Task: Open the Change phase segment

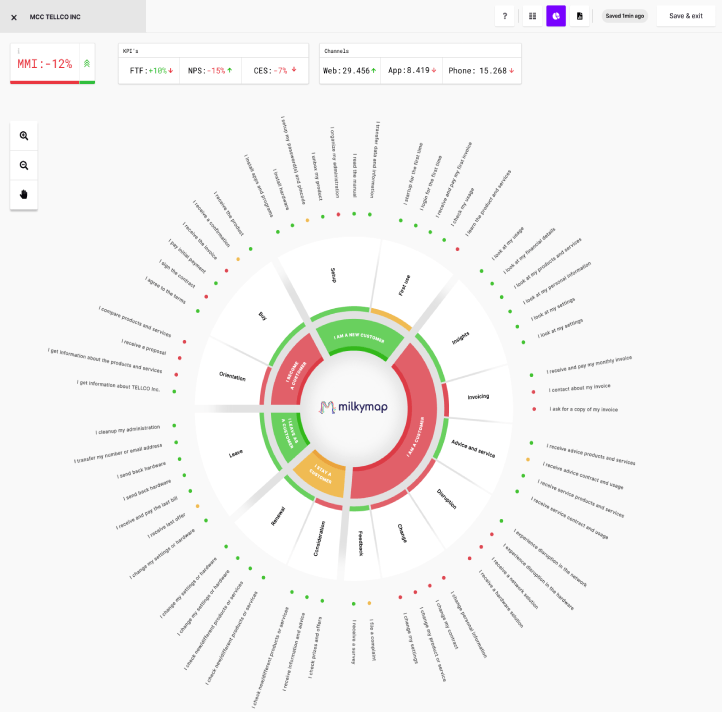Action: [402, 533]
